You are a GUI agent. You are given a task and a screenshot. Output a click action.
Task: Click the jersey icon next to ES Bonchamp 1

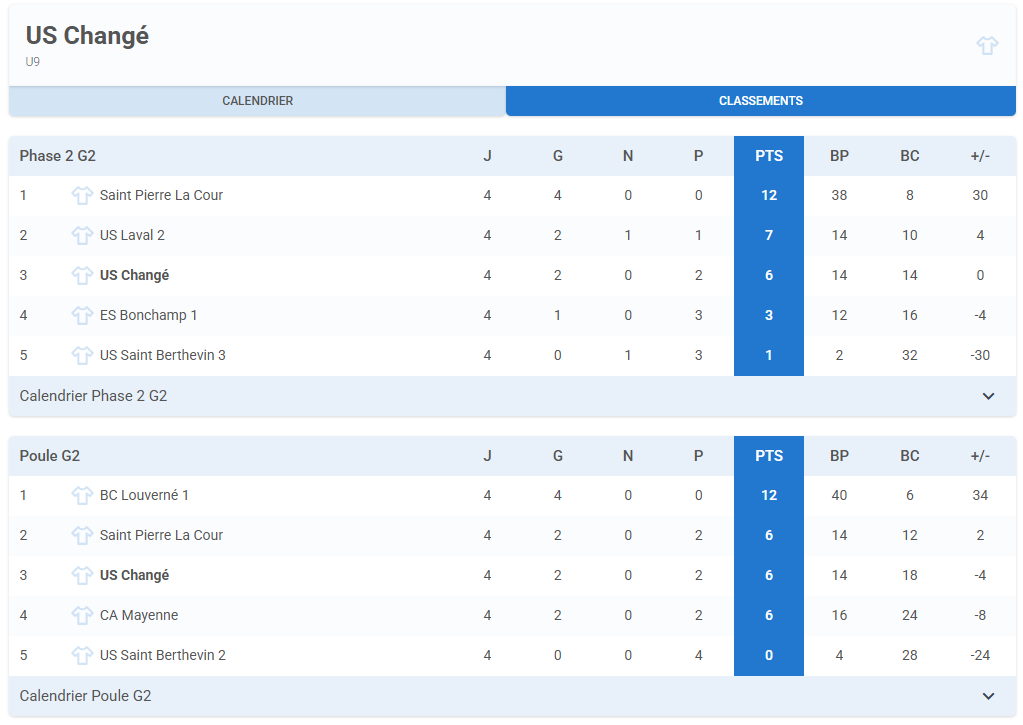point(82,316)
